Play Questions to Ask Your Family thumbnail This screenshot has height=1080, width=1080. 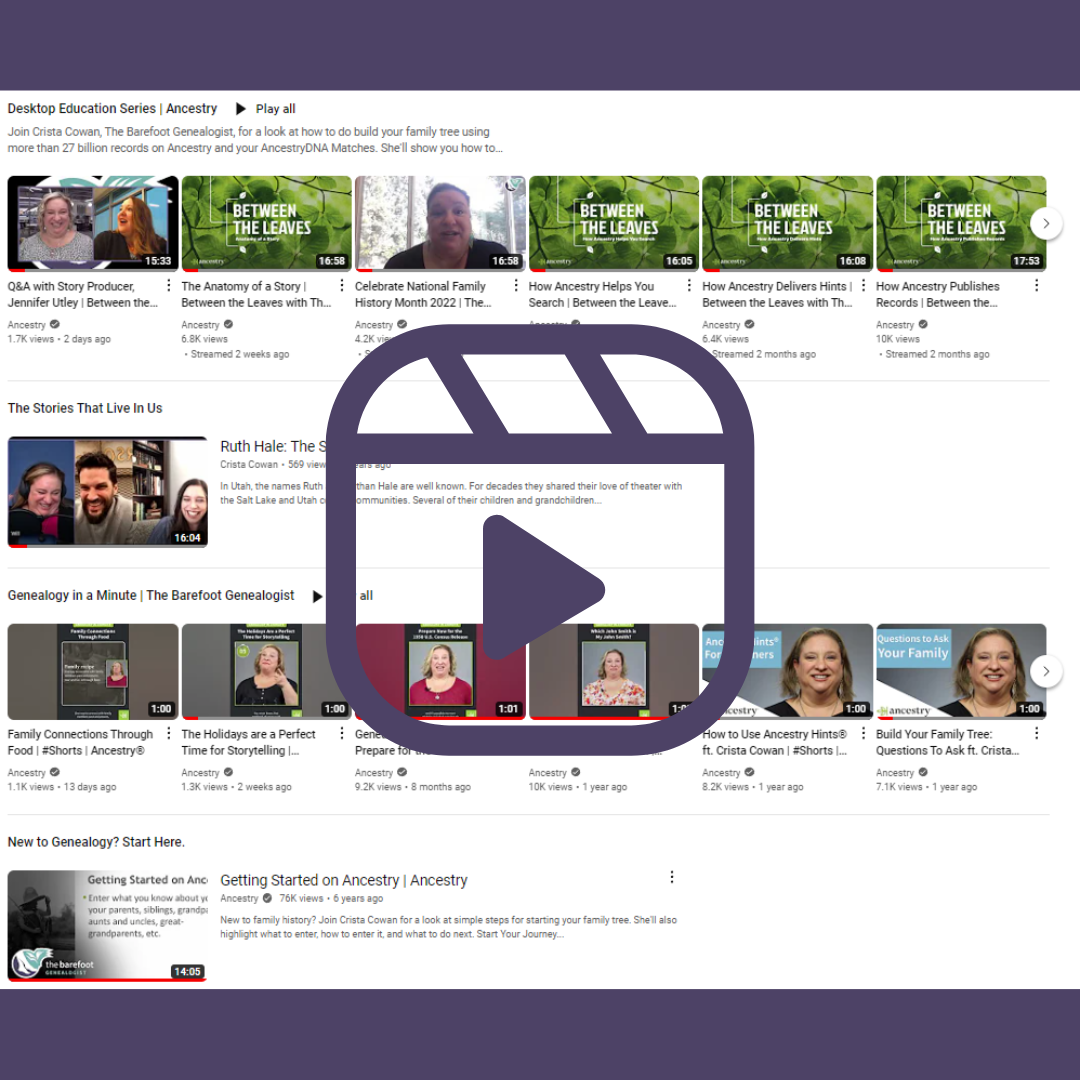pos(961,672)
